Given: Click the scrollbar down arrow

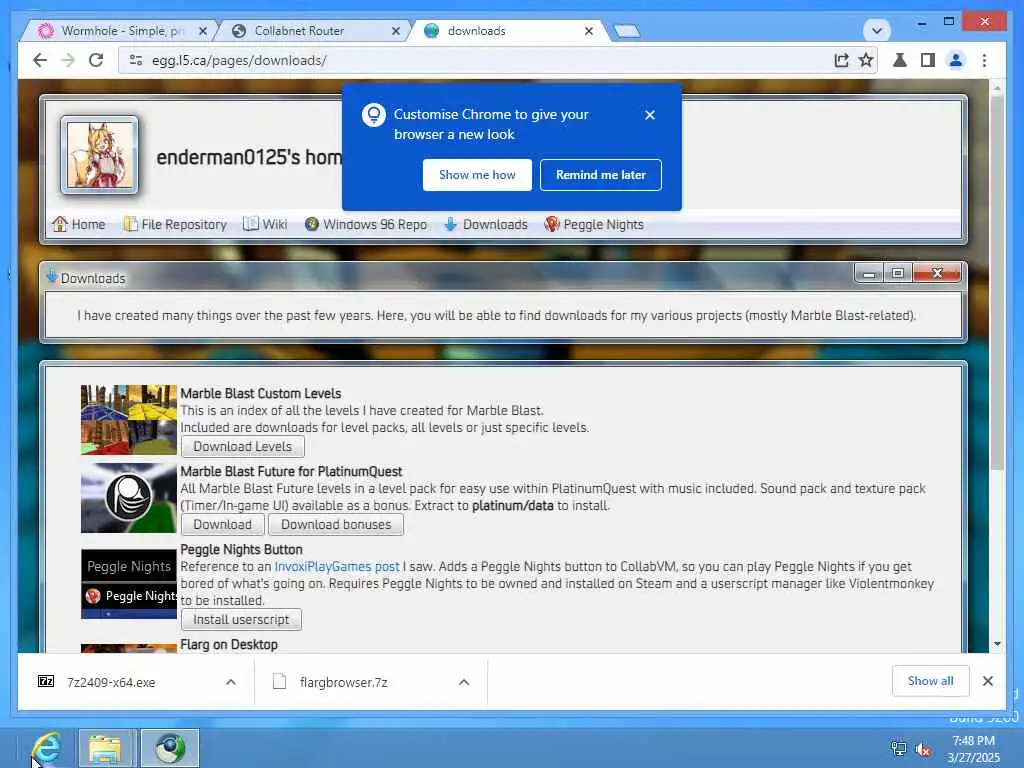Looking at the screenshot, I should [997, 644].
